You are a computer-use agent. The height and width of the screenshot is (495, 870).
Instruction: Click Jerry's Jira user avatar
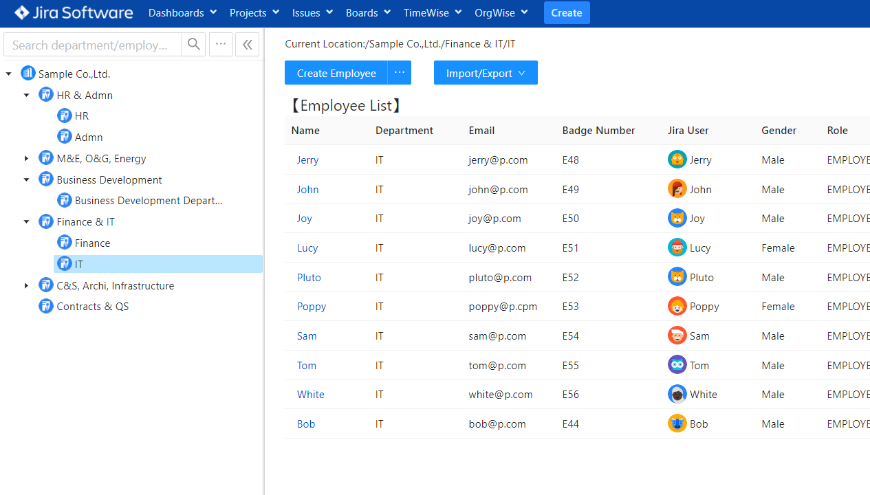point(677,160)
